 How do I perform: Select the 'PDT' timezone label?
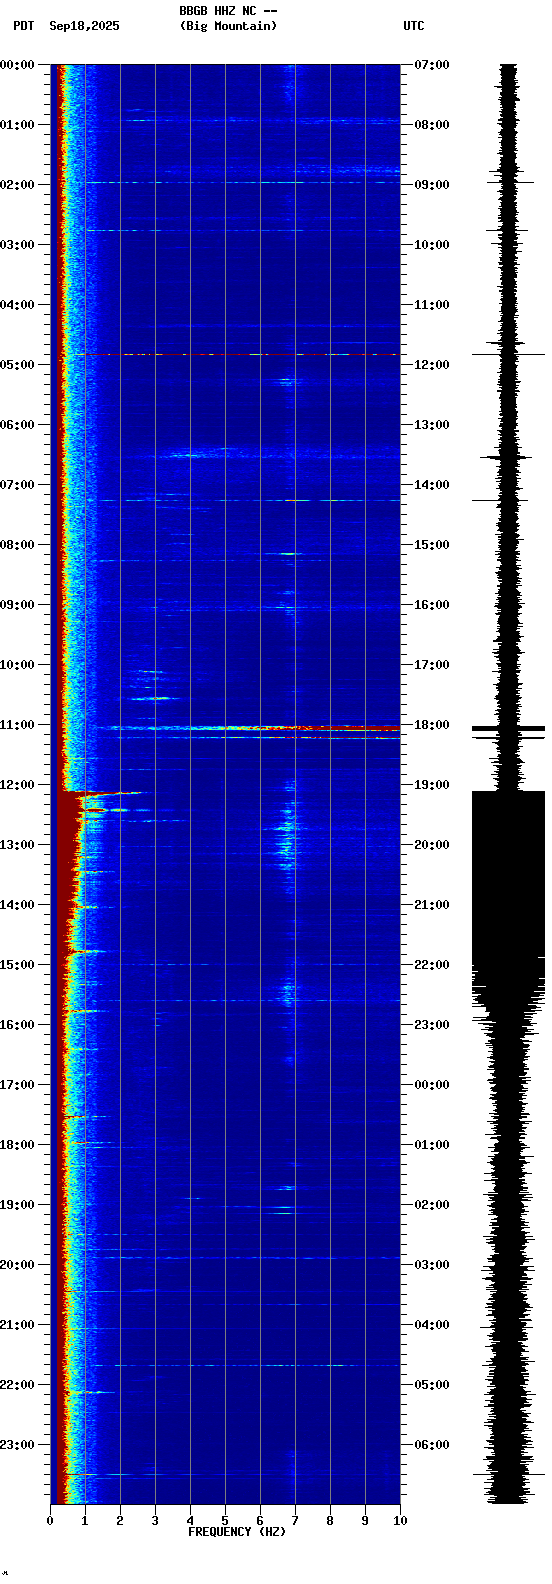(23, 26)
